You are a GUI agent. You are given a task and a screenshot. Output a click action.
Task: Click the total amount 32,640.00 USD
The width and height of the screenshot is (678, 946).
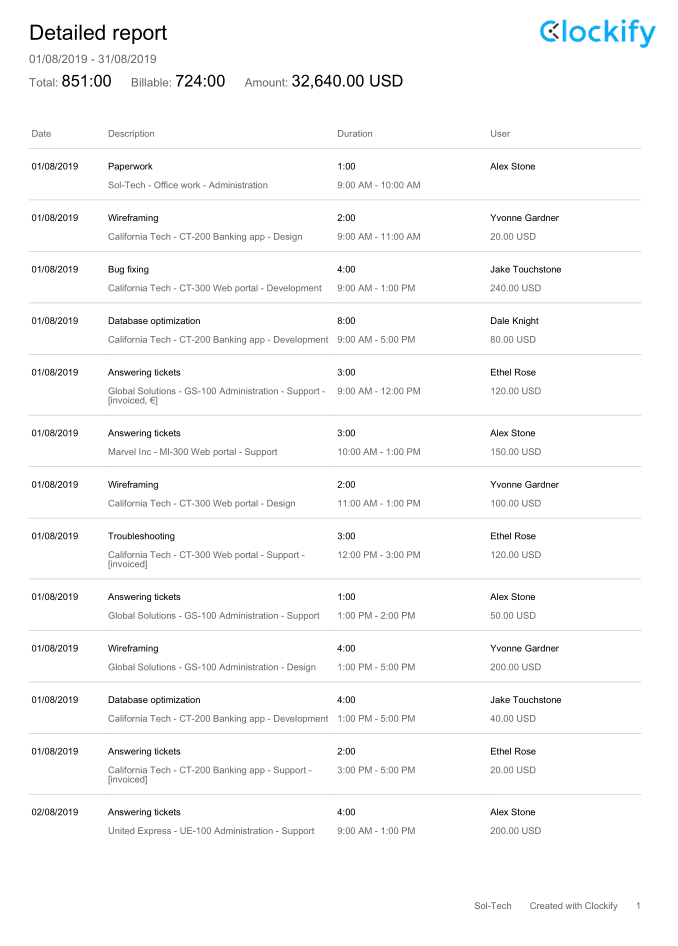tap(347, 81)
